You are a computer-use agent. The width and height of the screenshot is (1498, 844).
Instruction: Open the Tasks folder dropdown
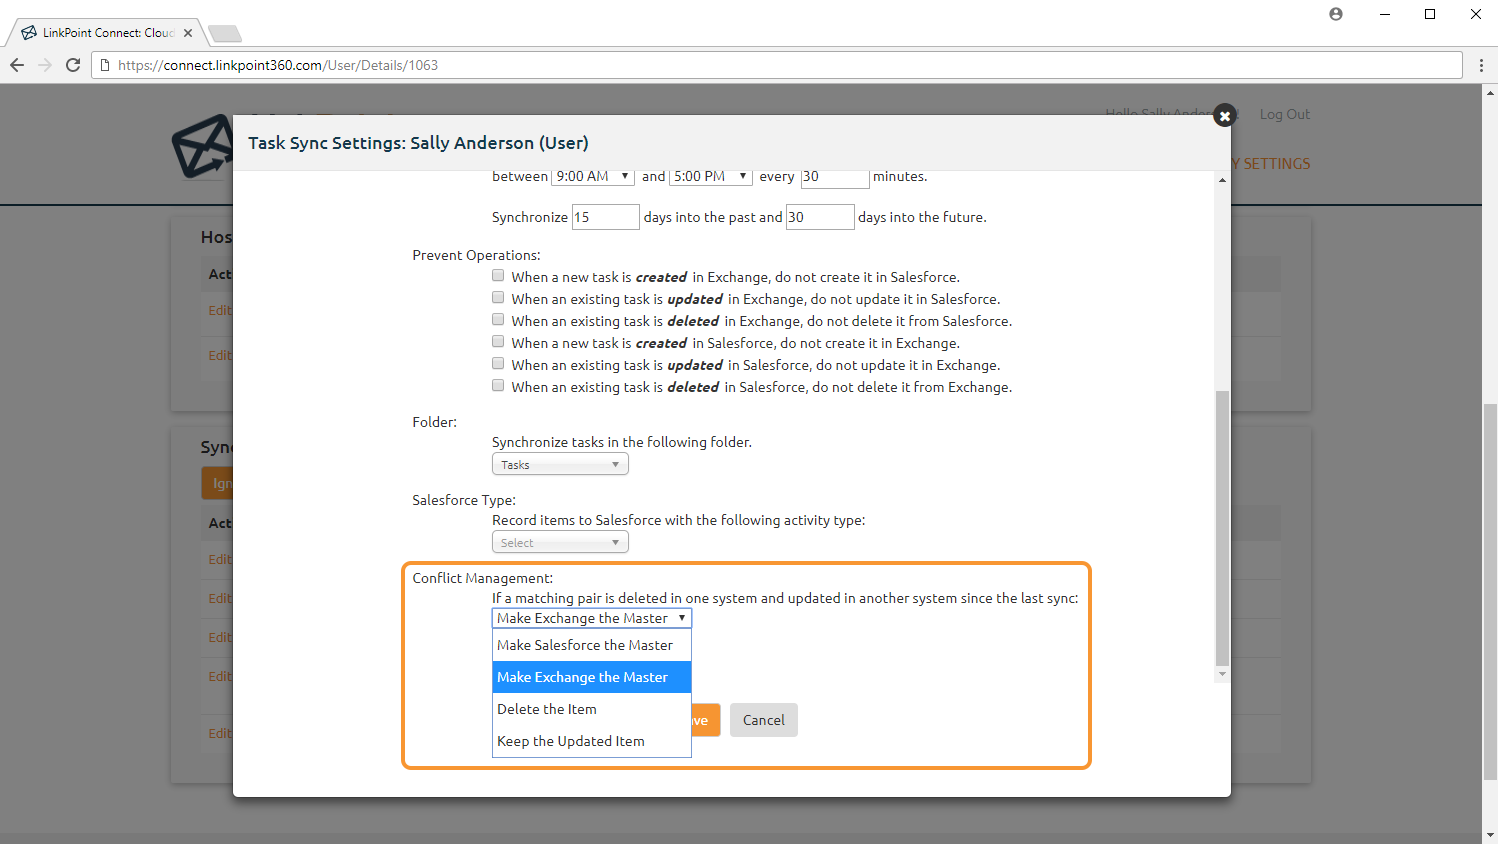[560, 464]
